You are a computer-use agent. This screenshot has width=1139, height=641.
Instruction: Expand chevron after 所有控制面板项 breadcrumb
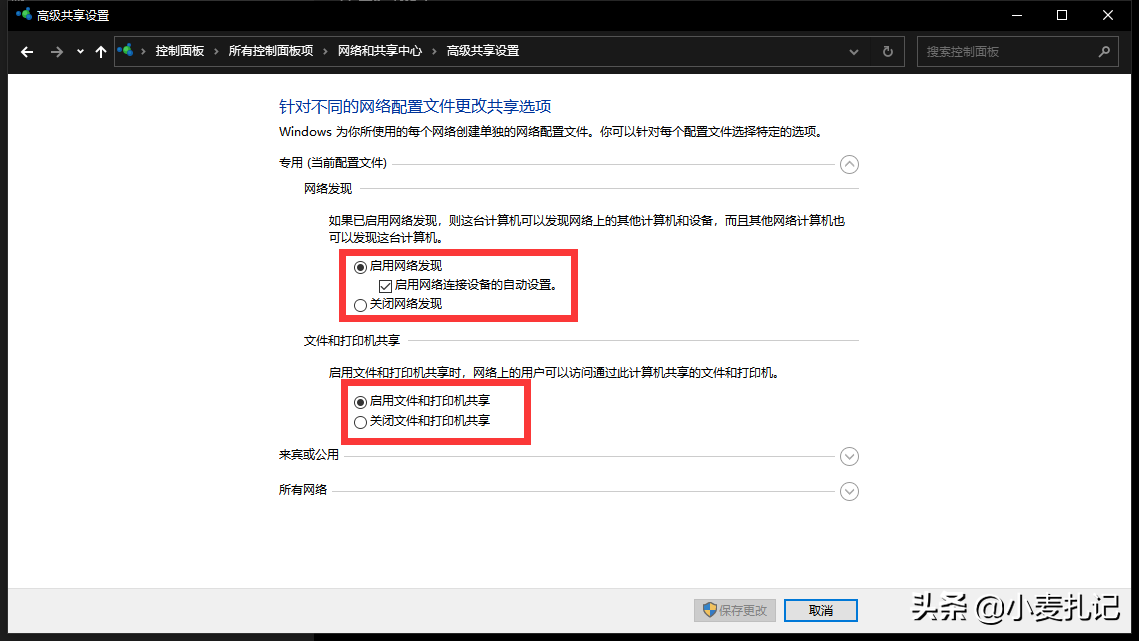(x=325, y=51)
